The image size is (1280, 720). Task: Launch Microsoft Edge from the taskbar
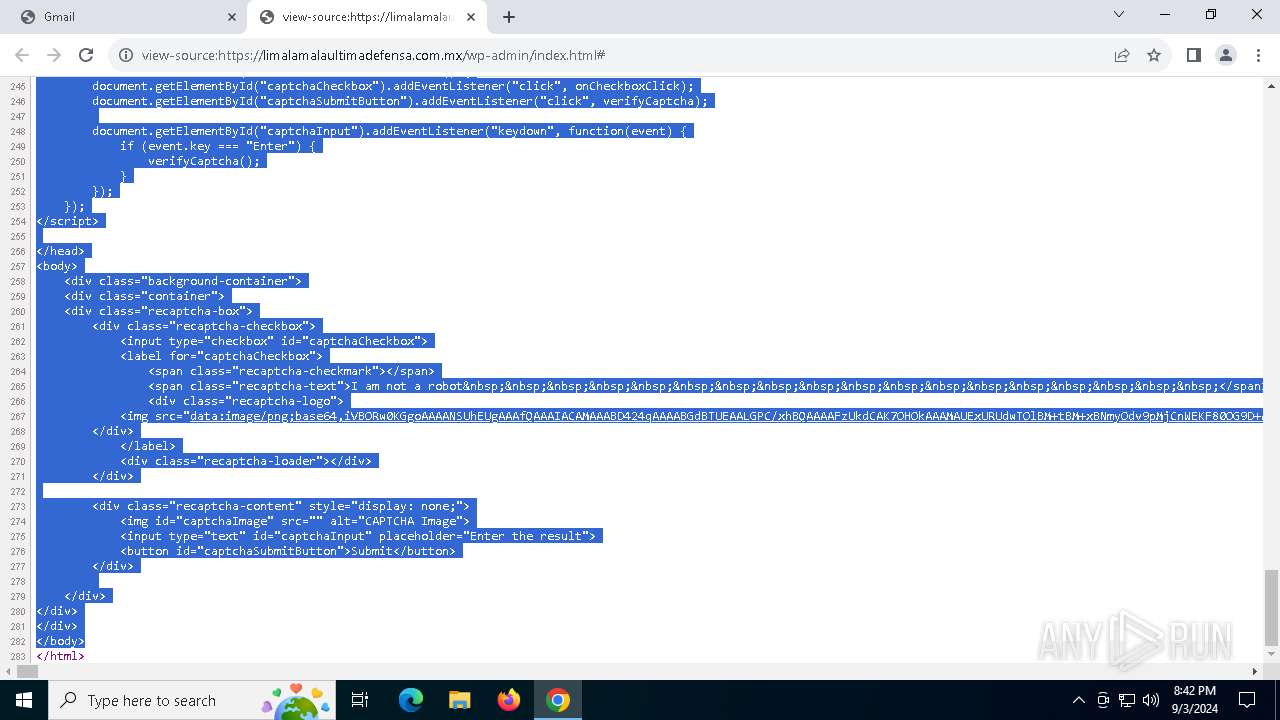coord(411,700)
